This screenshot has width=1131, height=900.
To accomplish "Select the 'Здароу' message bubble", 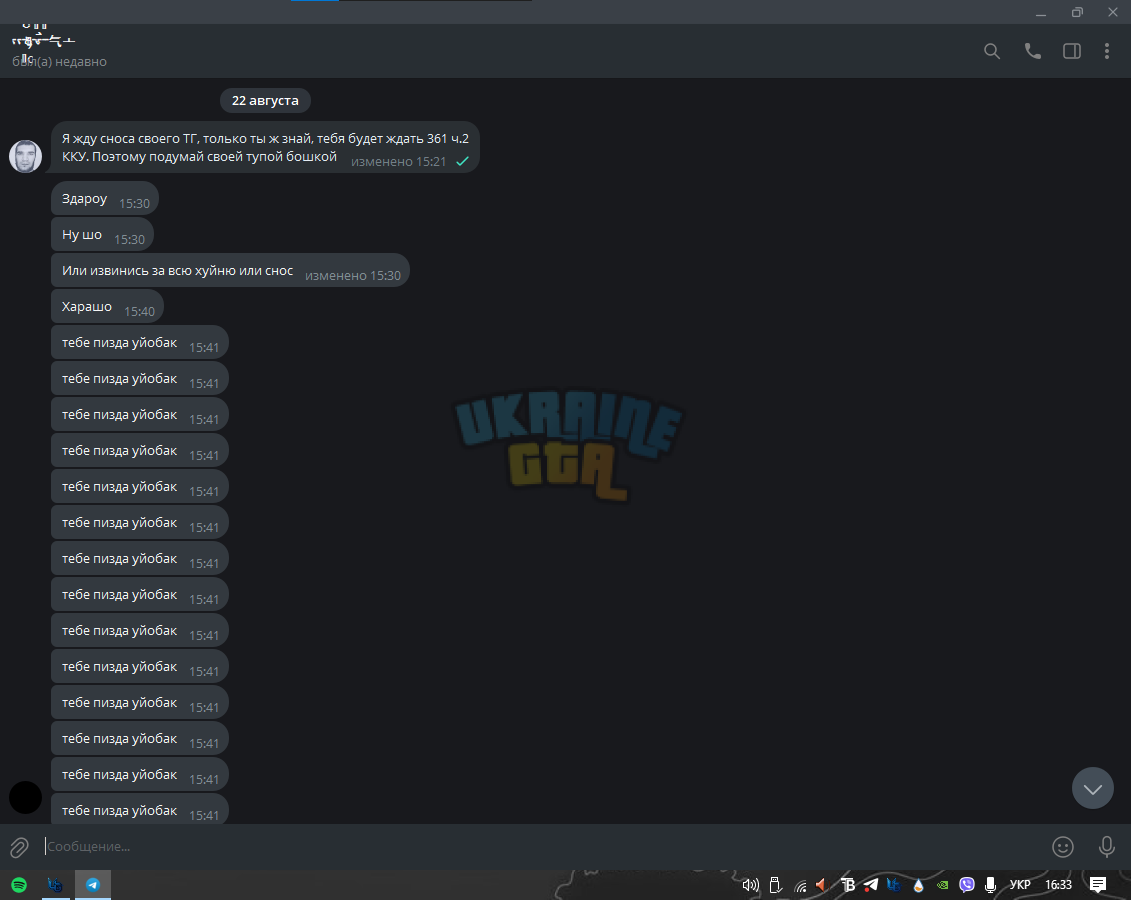I will pos(105,199).
